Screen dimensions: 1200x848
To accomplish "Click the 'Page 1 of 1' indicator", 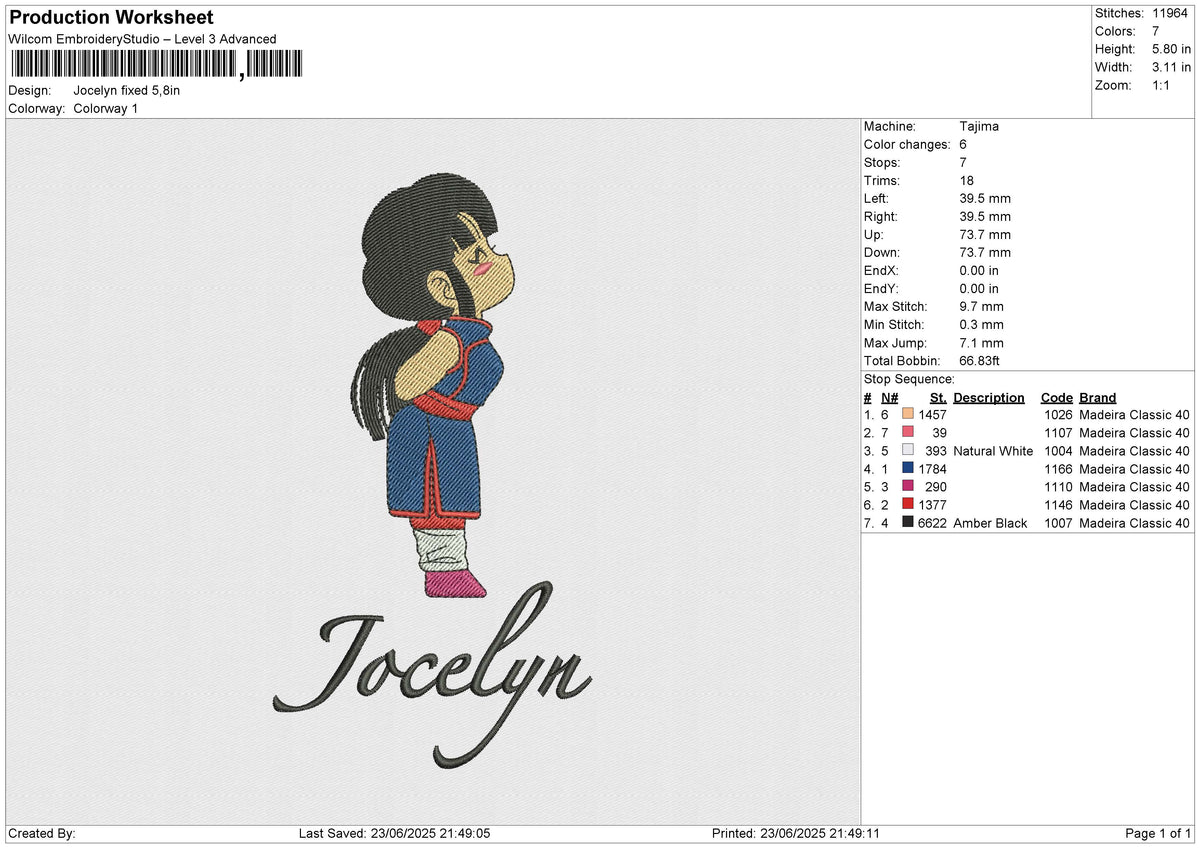I will (1158, 833).
